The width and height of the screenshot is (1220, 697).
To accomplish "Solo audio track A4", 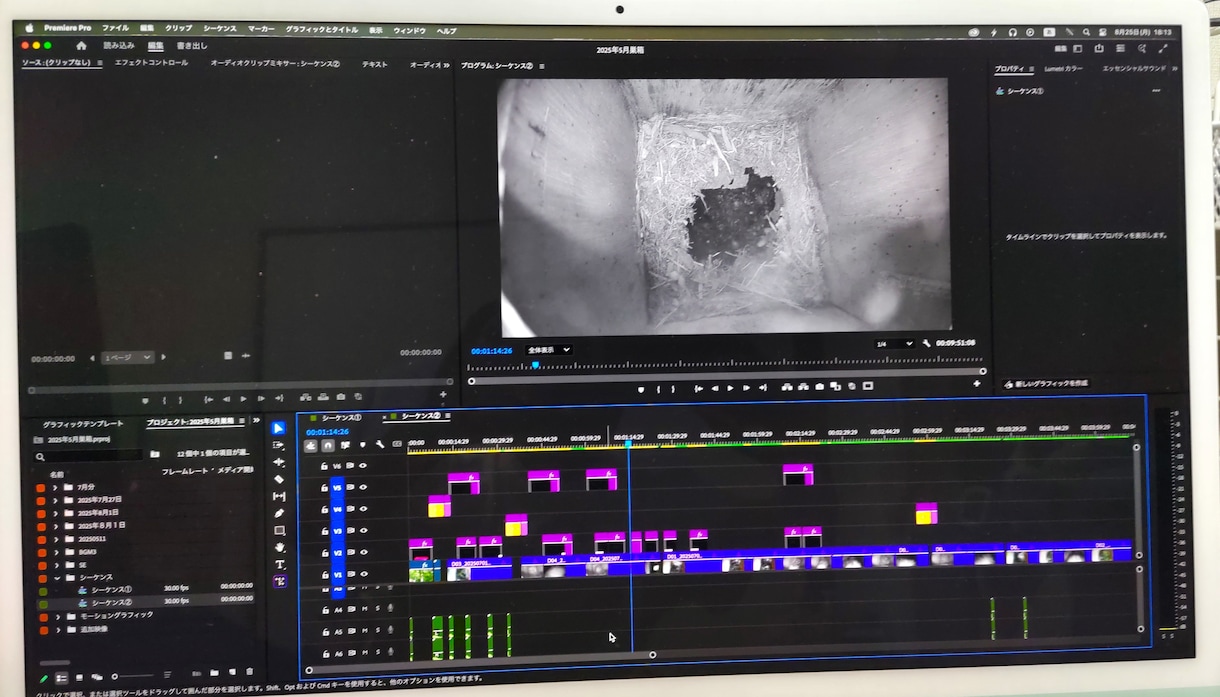I will point(377,609).
